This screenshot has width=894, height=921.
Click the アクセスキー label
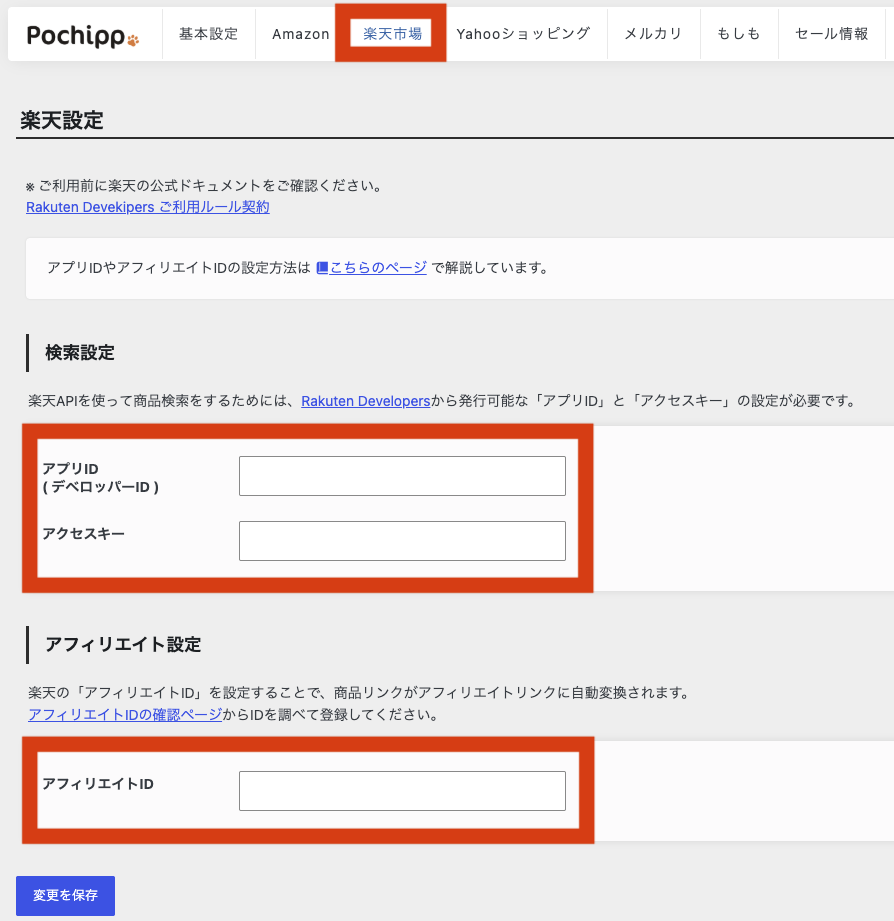[x=83, y=534]
